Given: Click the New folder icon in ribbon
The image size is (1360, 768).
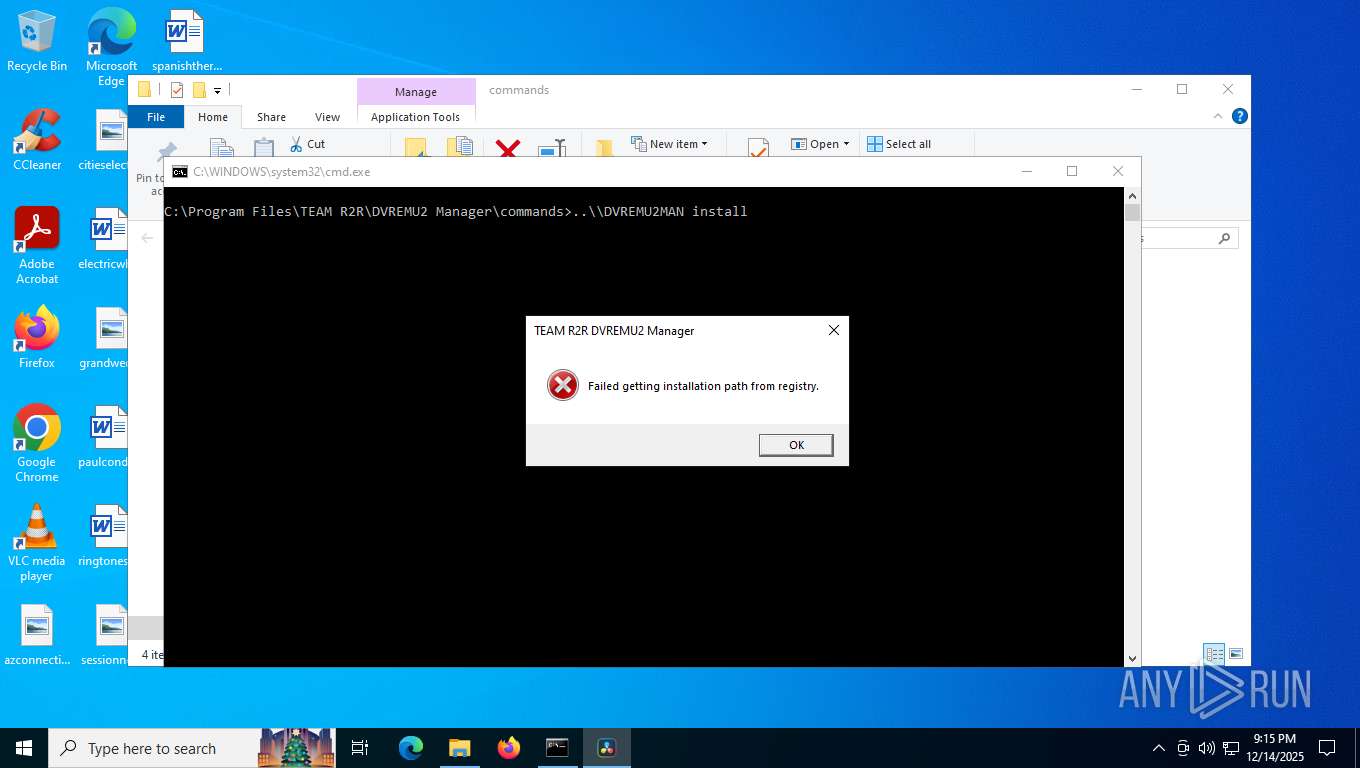Looking at the screenshot, I should pos(604,148).
